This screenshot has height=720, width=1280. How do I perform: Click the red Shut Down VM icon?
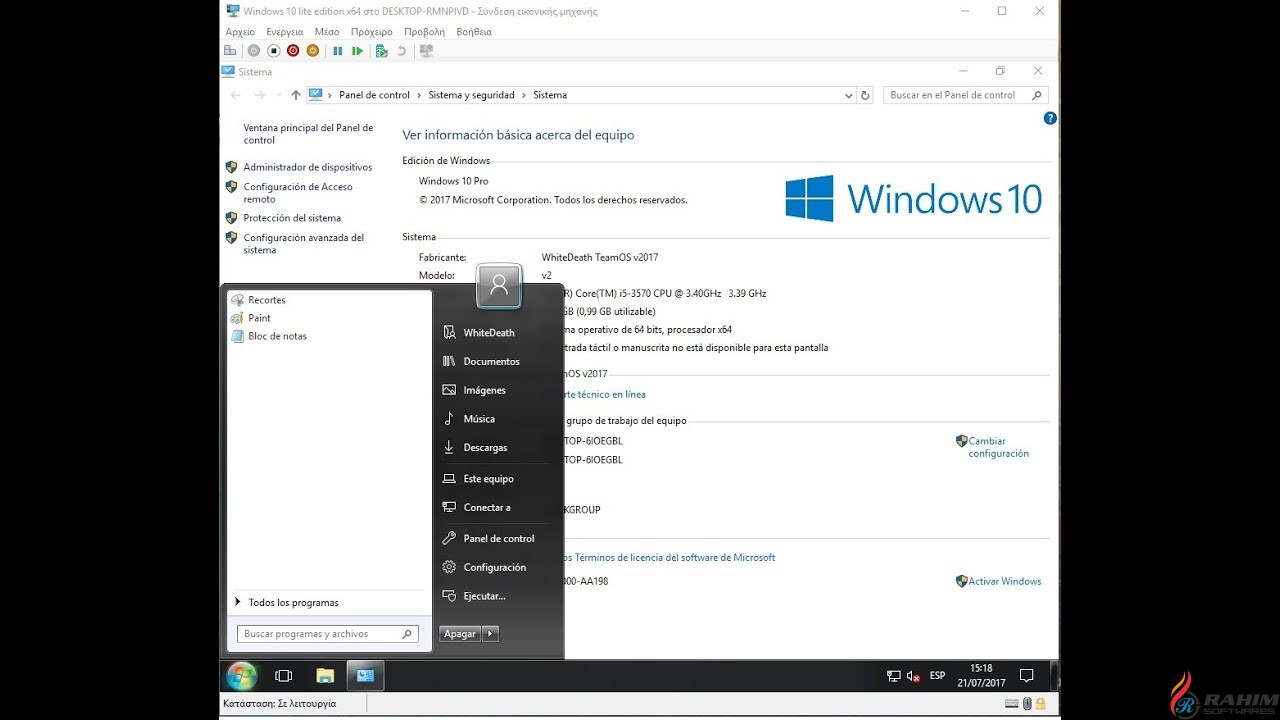293,51
